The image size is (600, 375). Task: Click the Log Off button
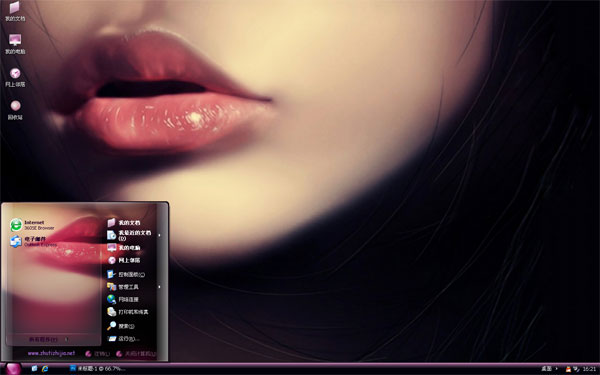pyautogui.click(x=97, y=354)
